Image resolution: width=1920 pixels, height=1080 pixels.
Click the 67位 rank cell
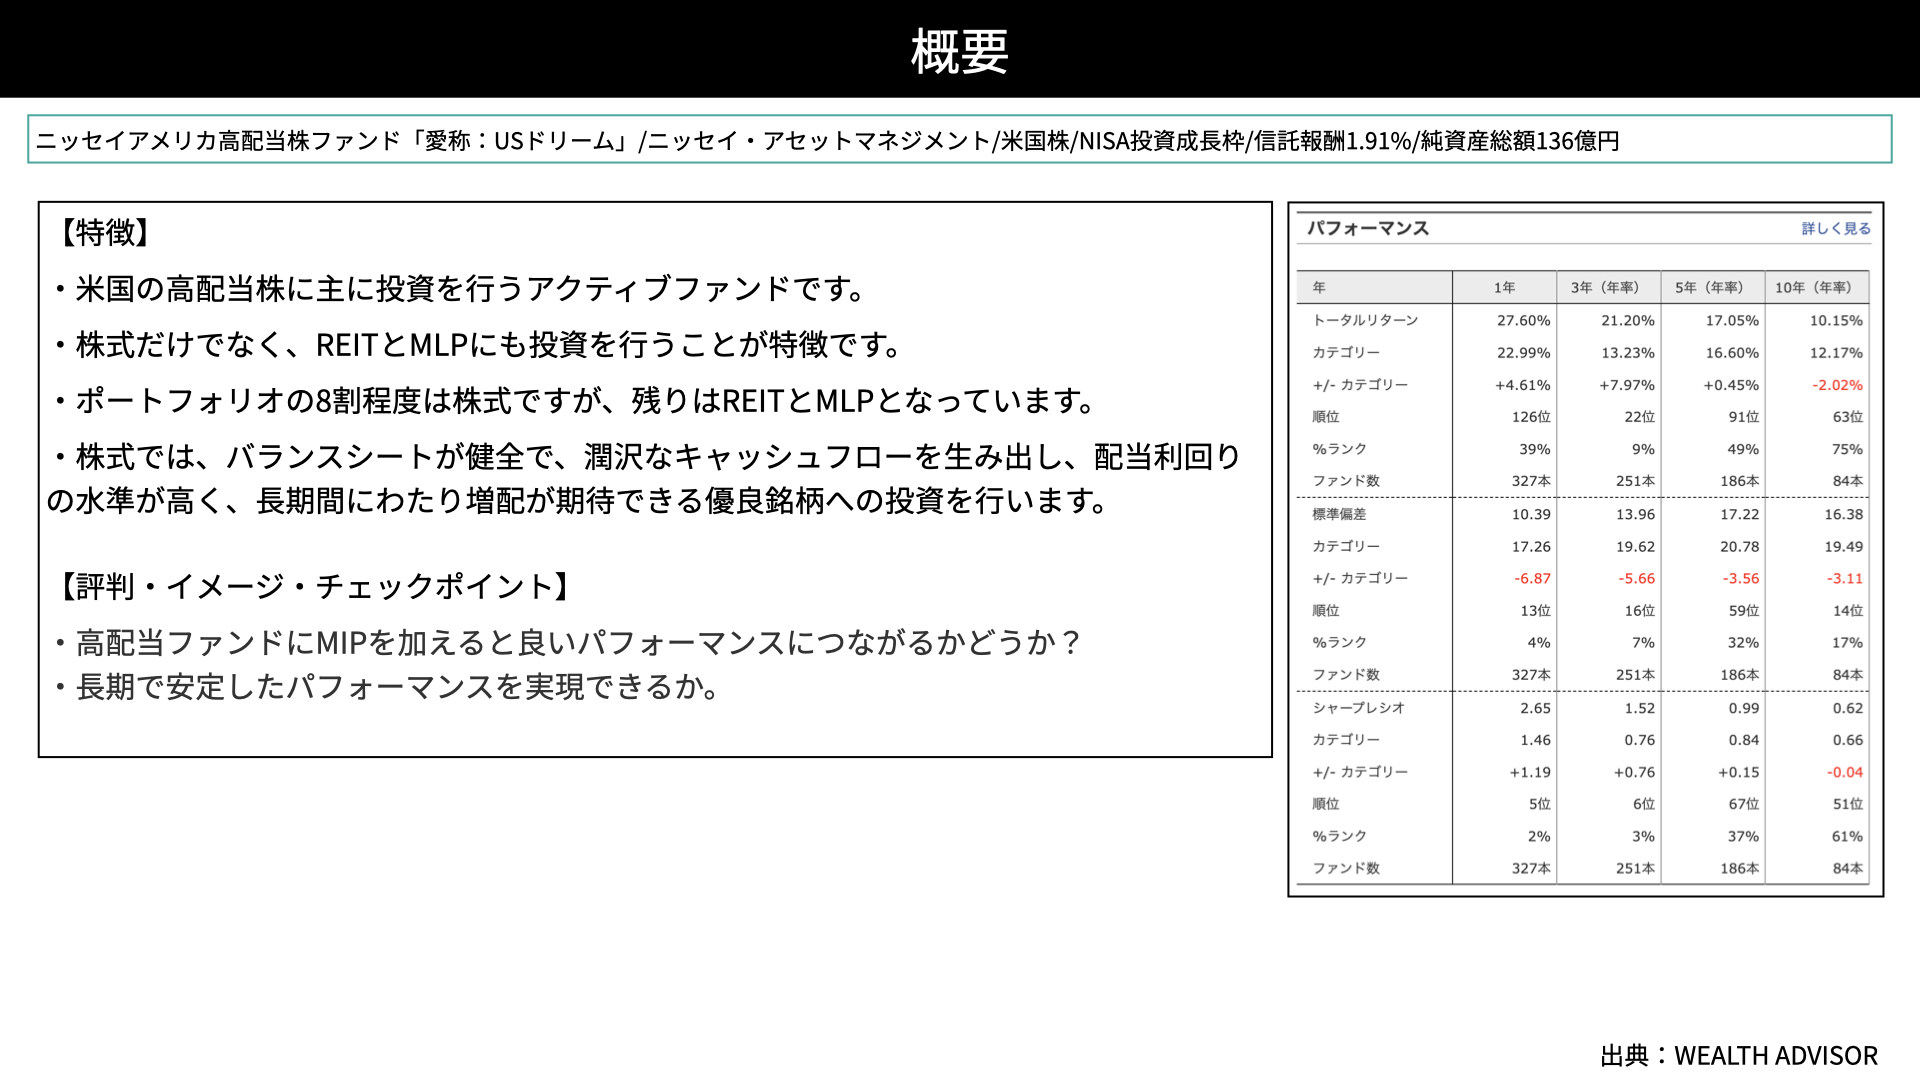(1743, 804)
